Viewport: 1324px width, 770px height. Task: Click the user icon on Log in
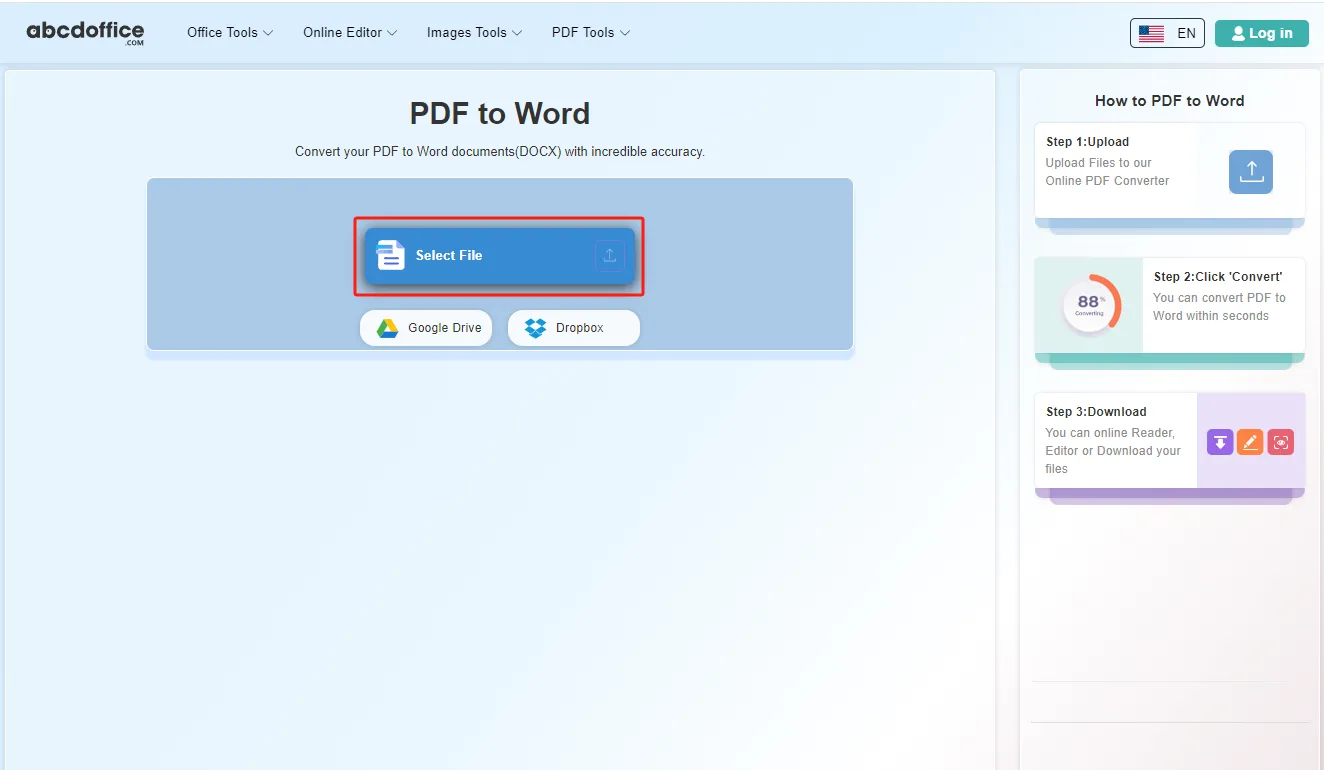[x=1238, y=33]
